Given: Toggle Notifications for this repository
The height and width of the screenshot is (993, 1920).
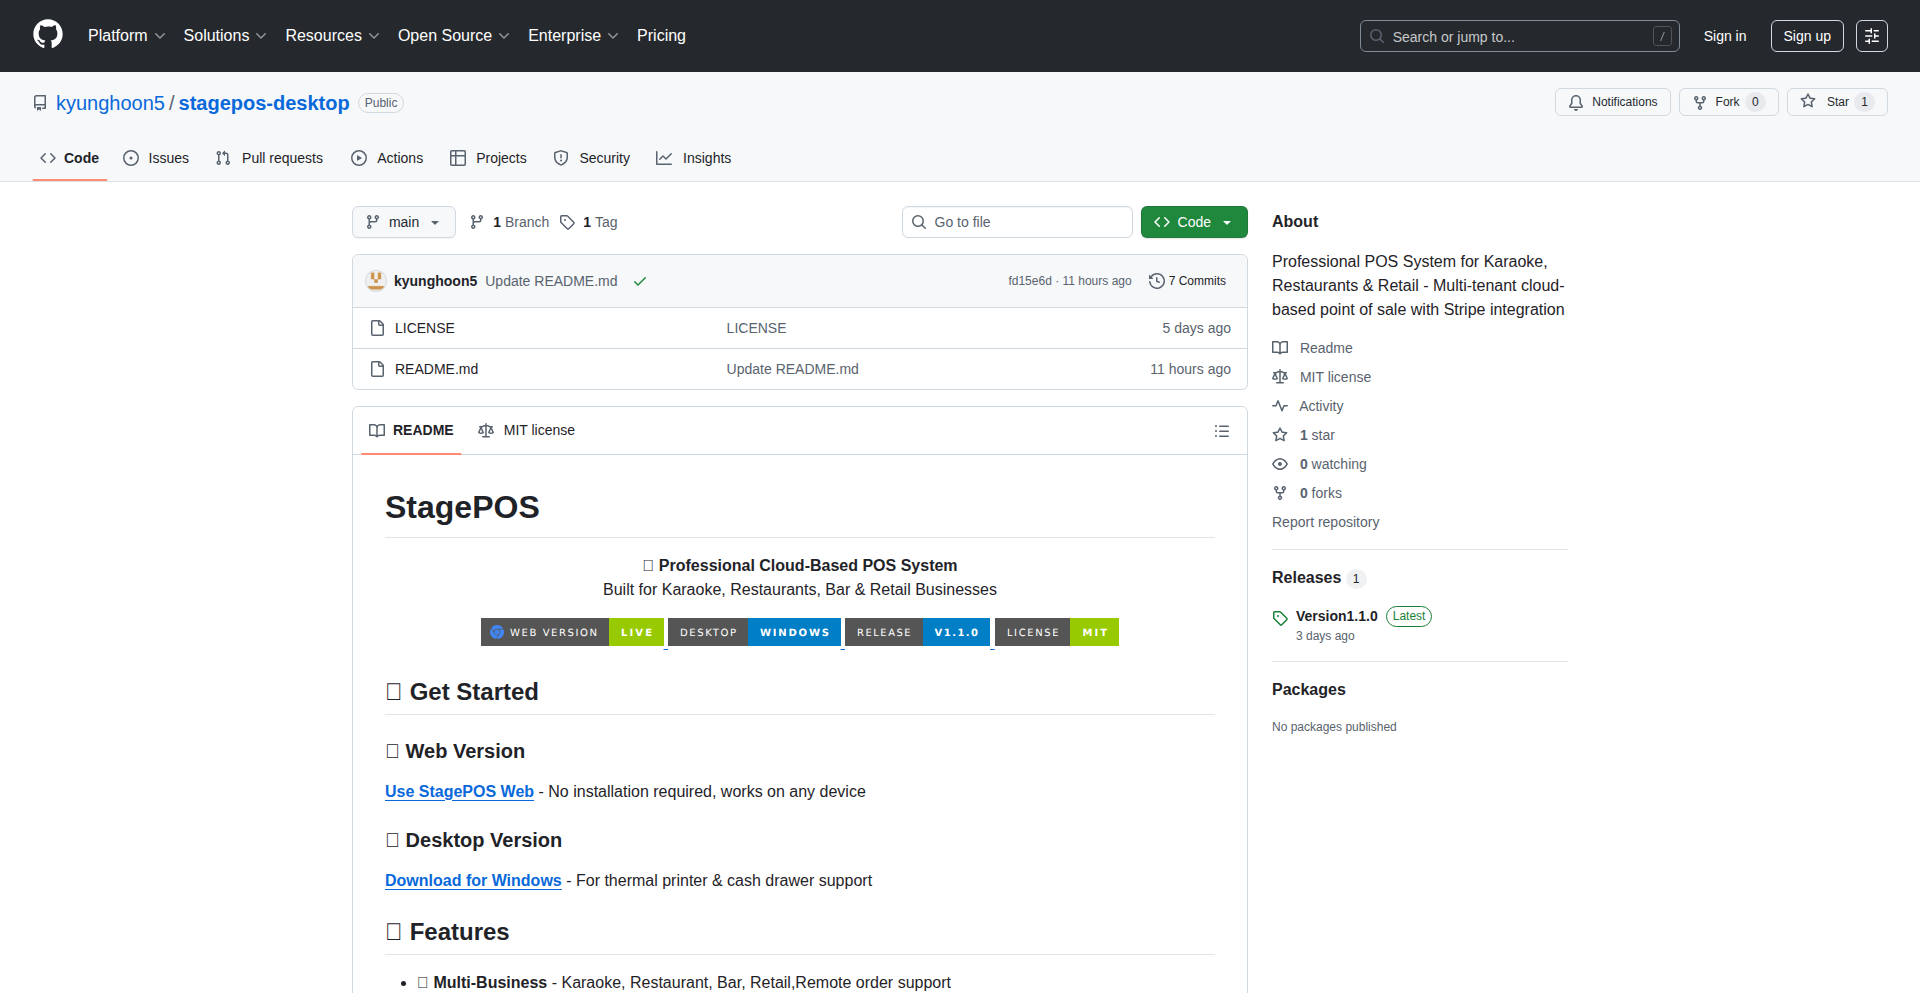Looking at the screenshot, I should (x=1612, y=102).
